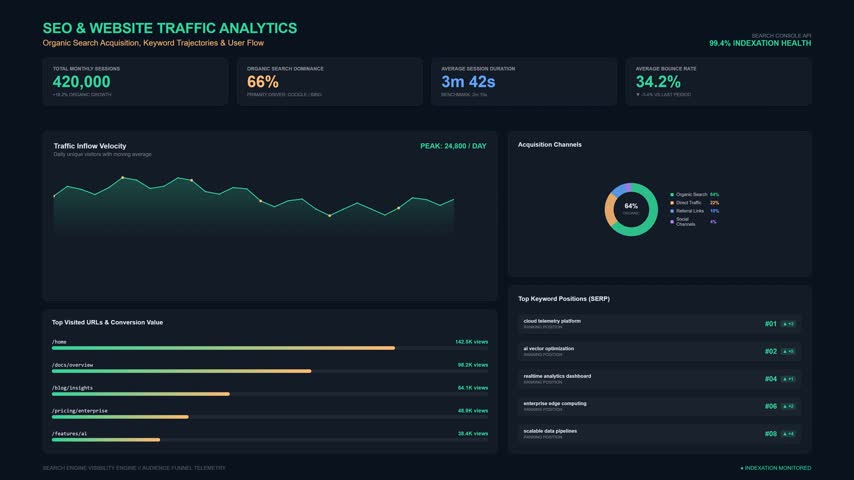The height and width of the screenshot is (480, 854).
Task: Open the ai vector optimization keyword row
Action: tap(660, 351)
